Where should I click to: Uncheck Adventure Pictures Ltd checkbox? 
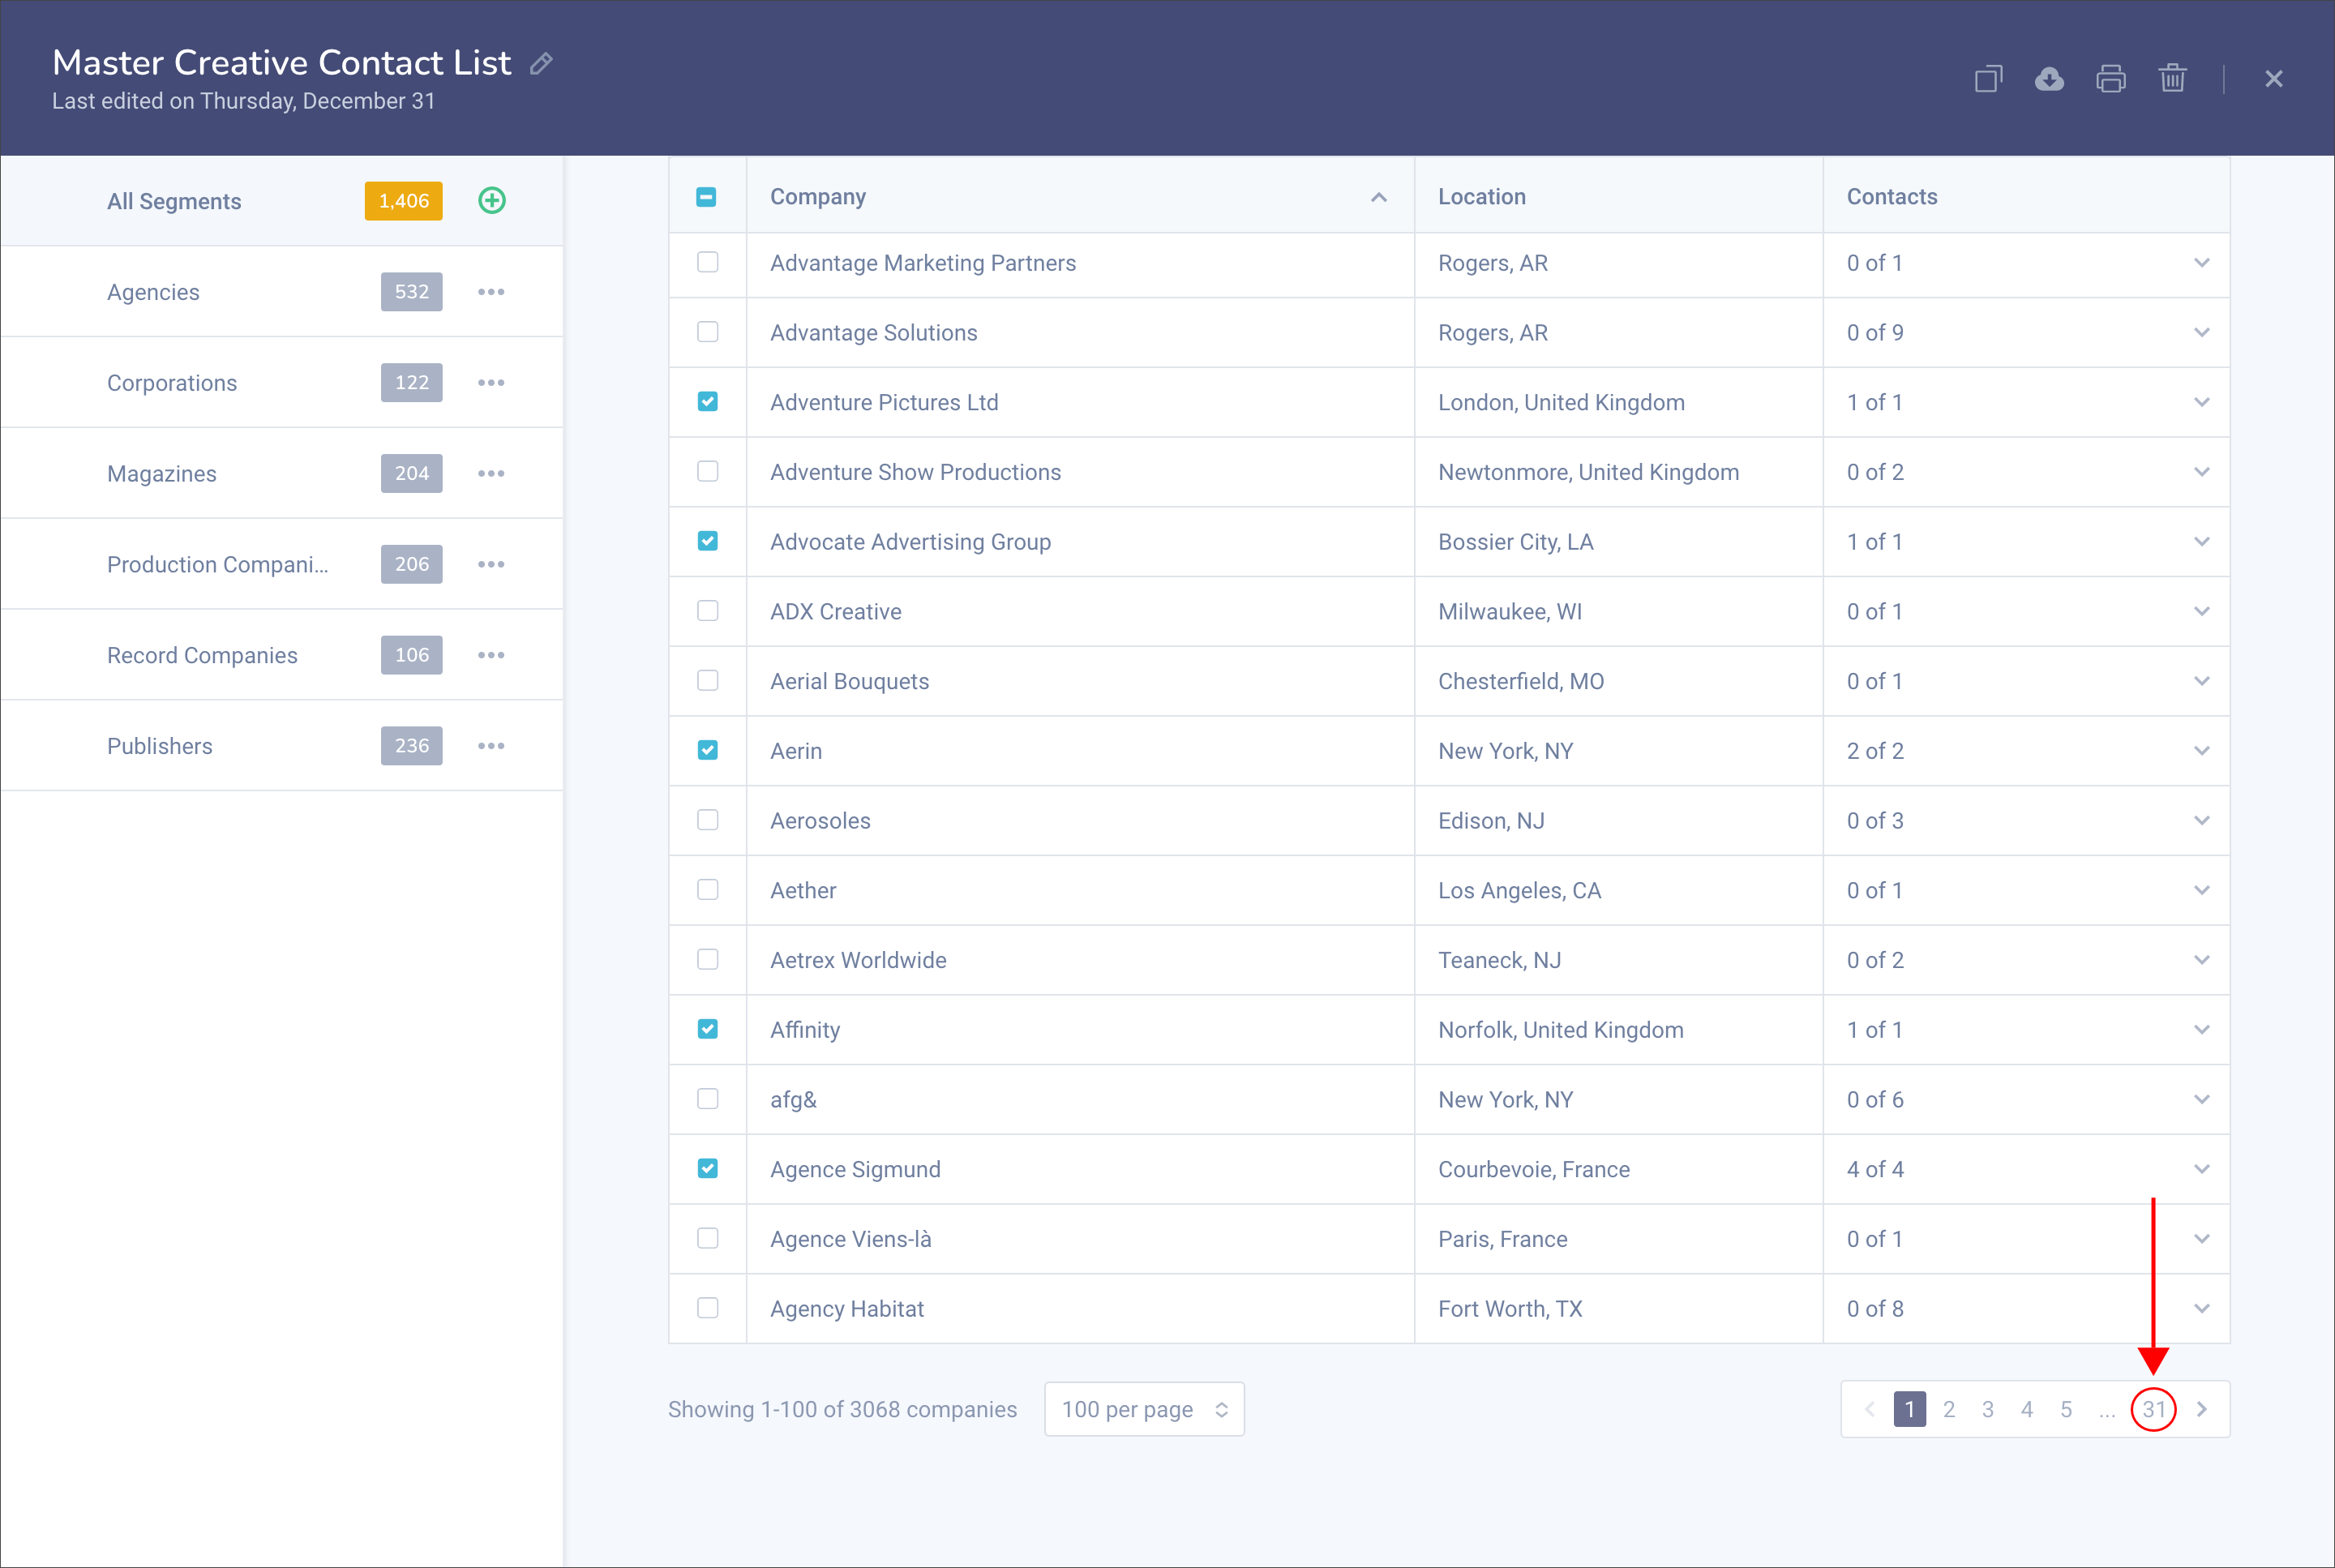coord(708,402)
